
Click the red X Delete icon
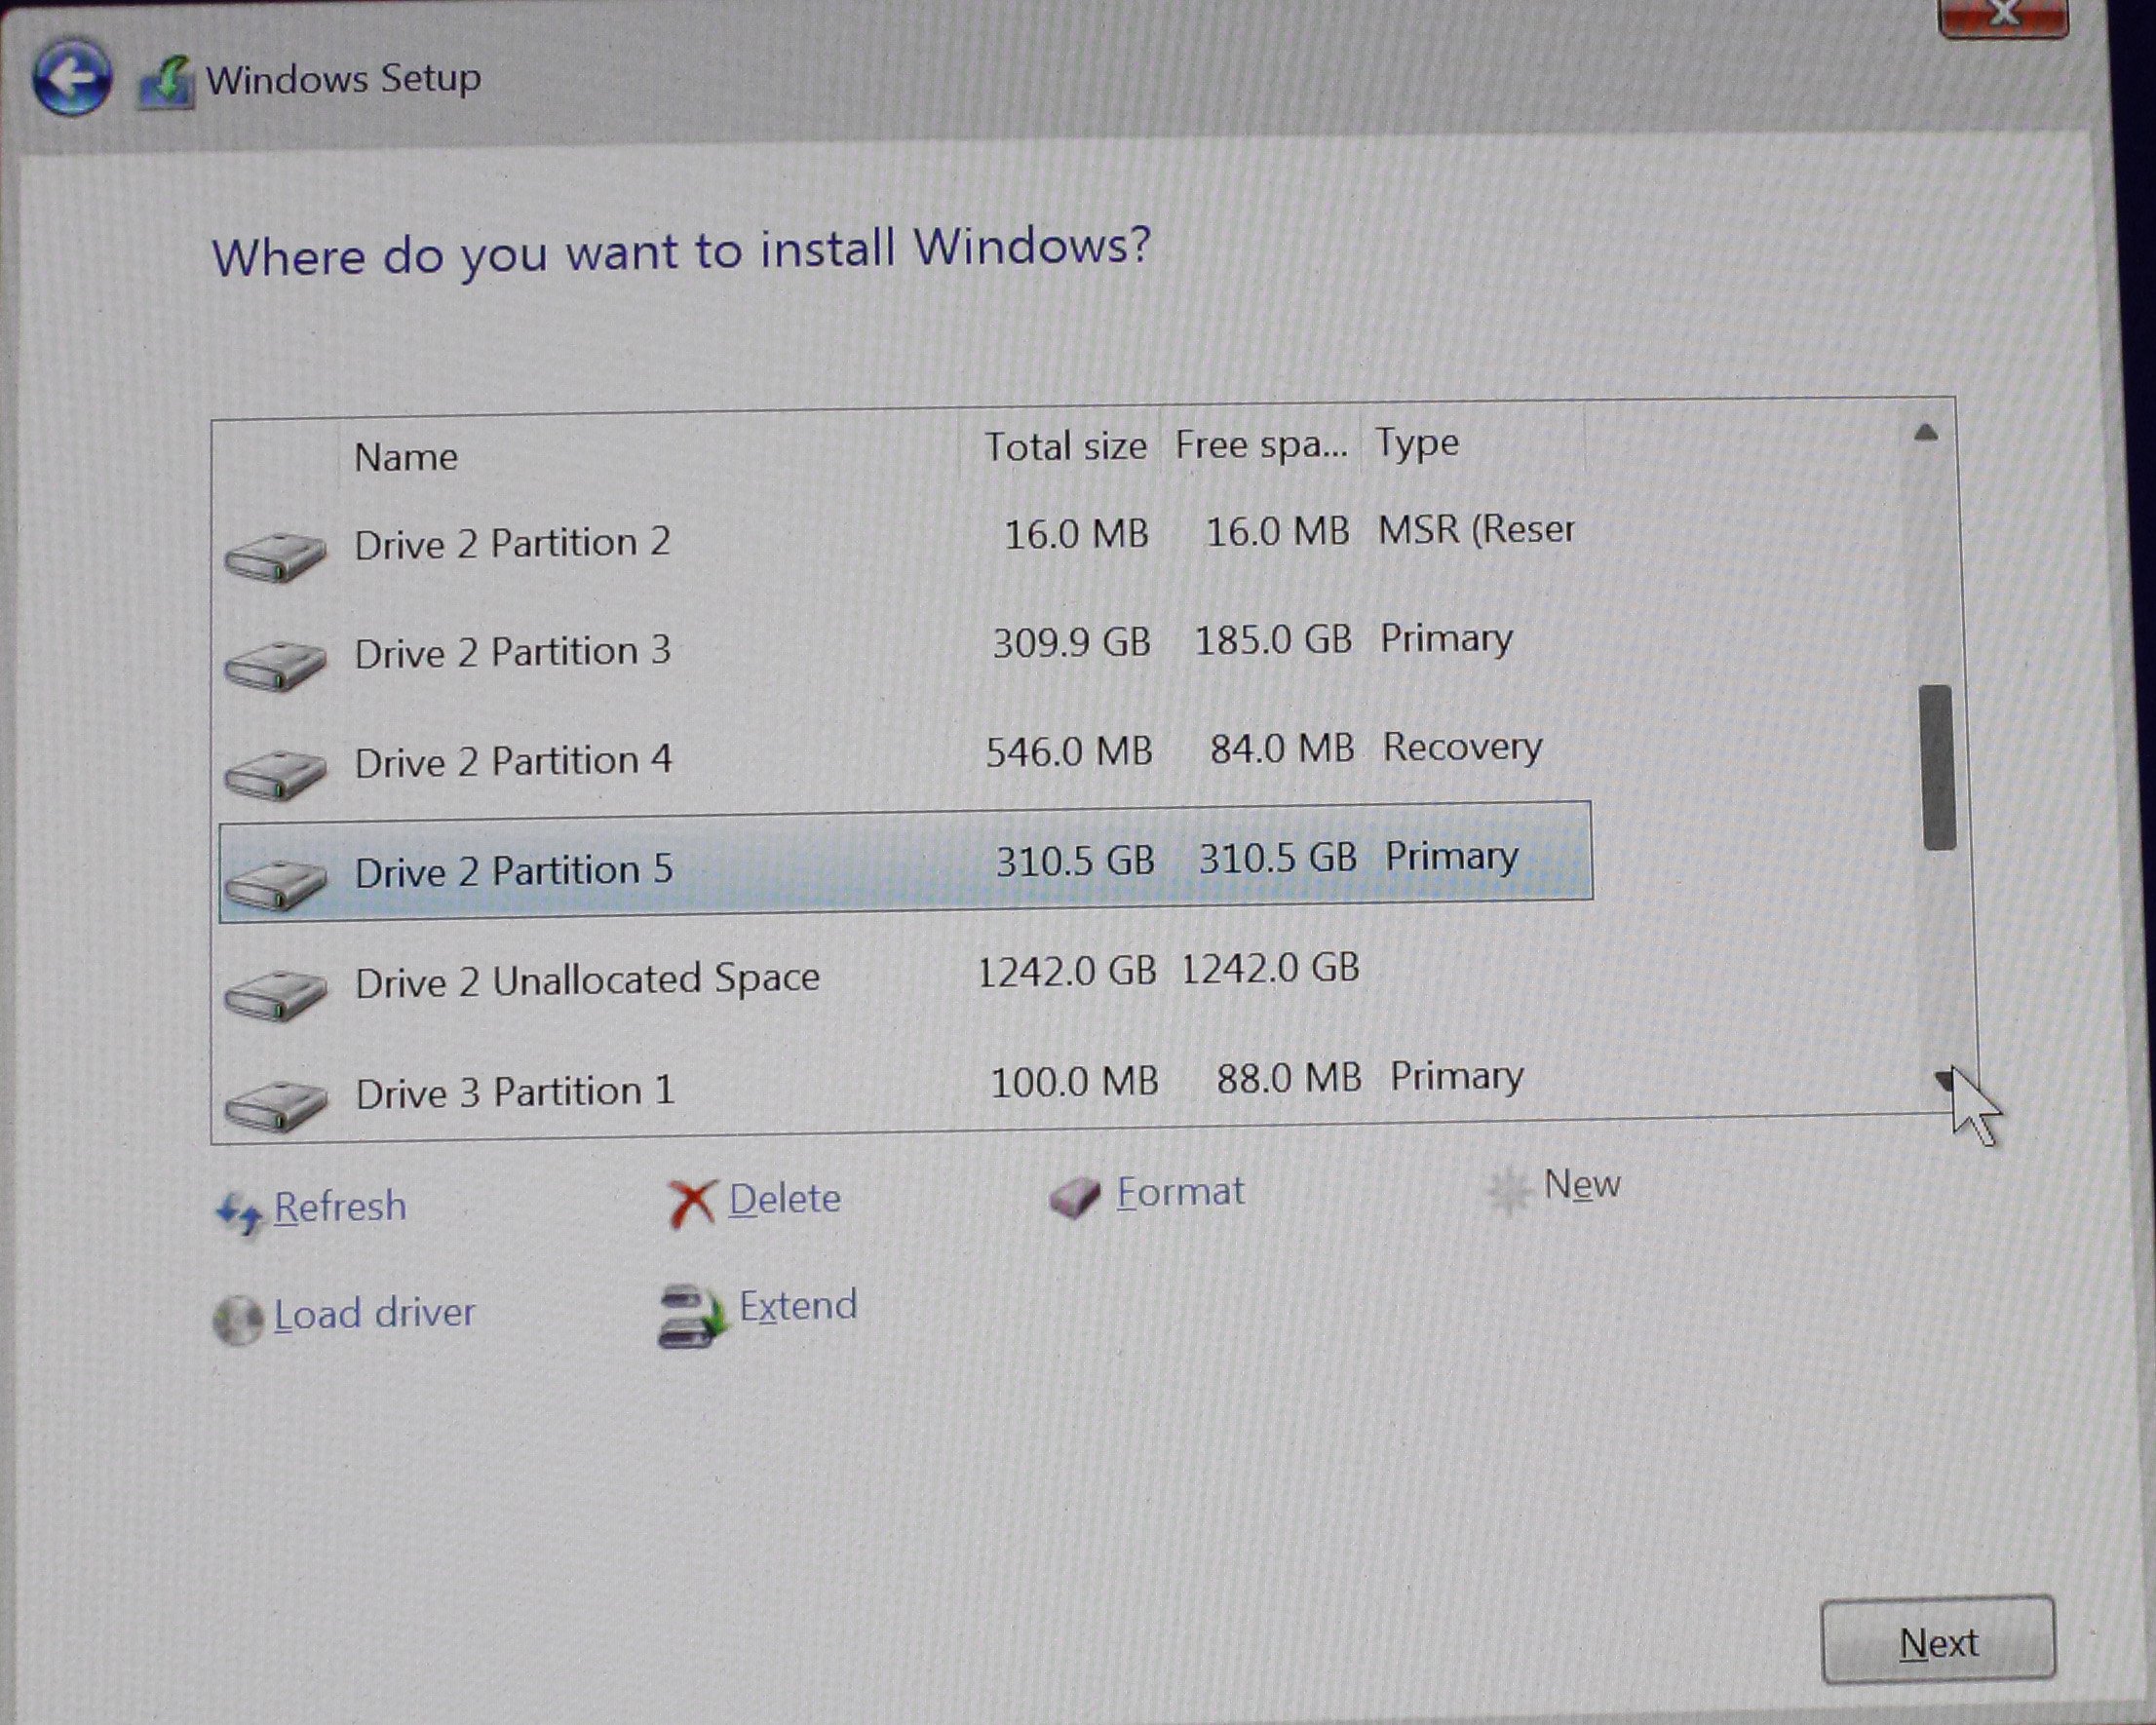(692, 1203)
